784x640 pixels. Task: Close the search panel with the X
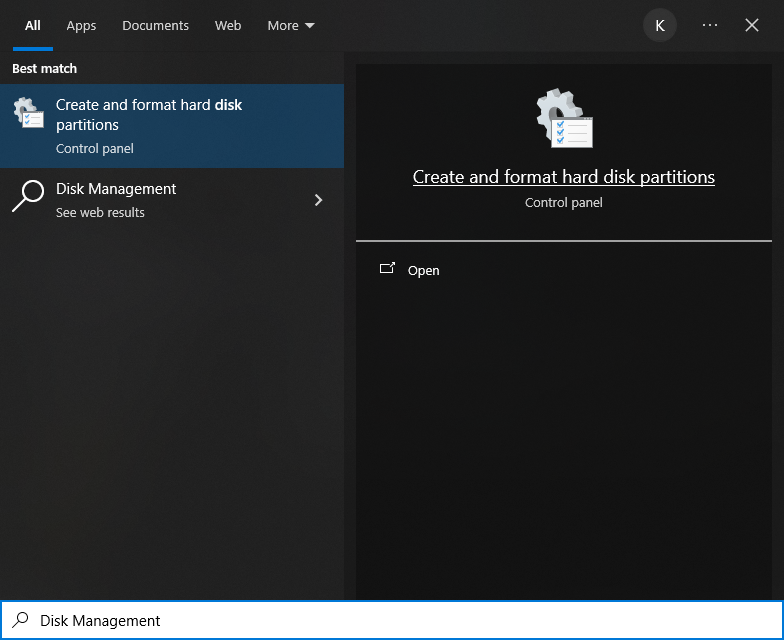[x=752, y=25]
